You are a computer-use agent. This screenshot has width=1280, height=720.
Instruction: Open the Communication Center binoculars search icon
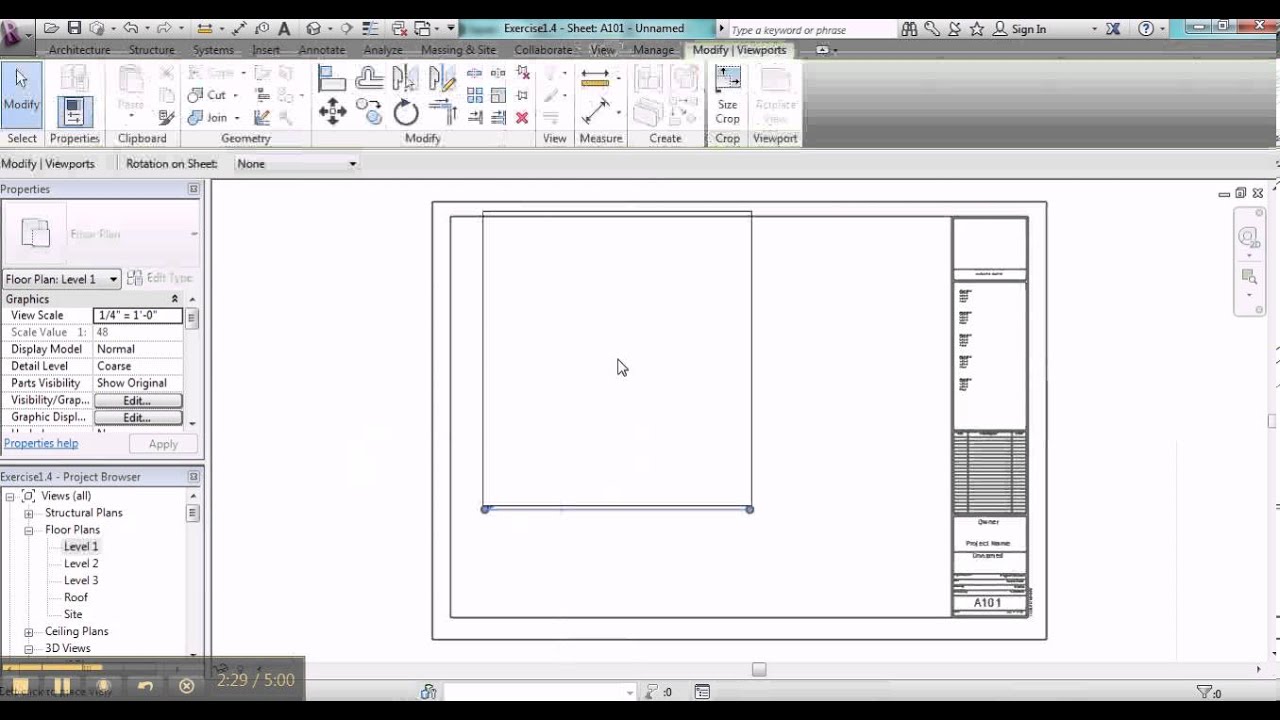point(910,29)
